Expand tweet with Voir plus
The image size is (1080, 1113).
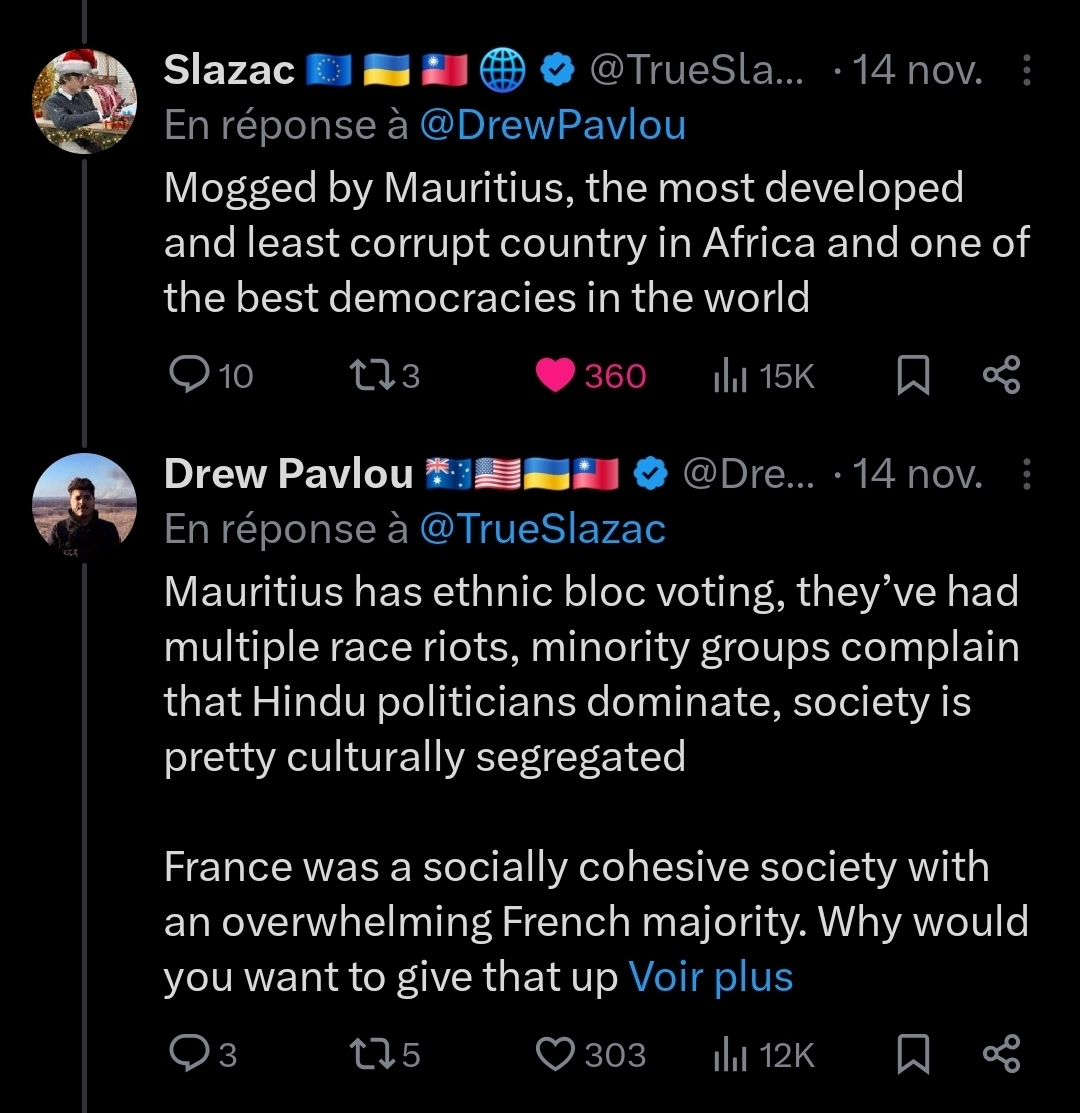[710, 977]
